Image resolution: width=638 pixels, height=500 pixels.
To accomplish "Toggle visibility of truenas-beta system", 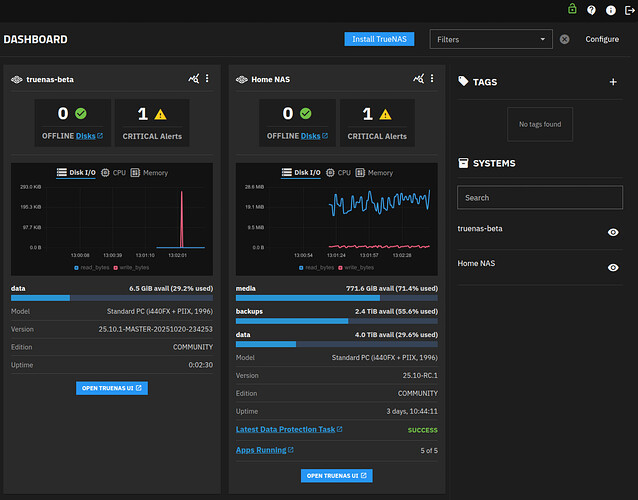I will (x=613, y=232).
